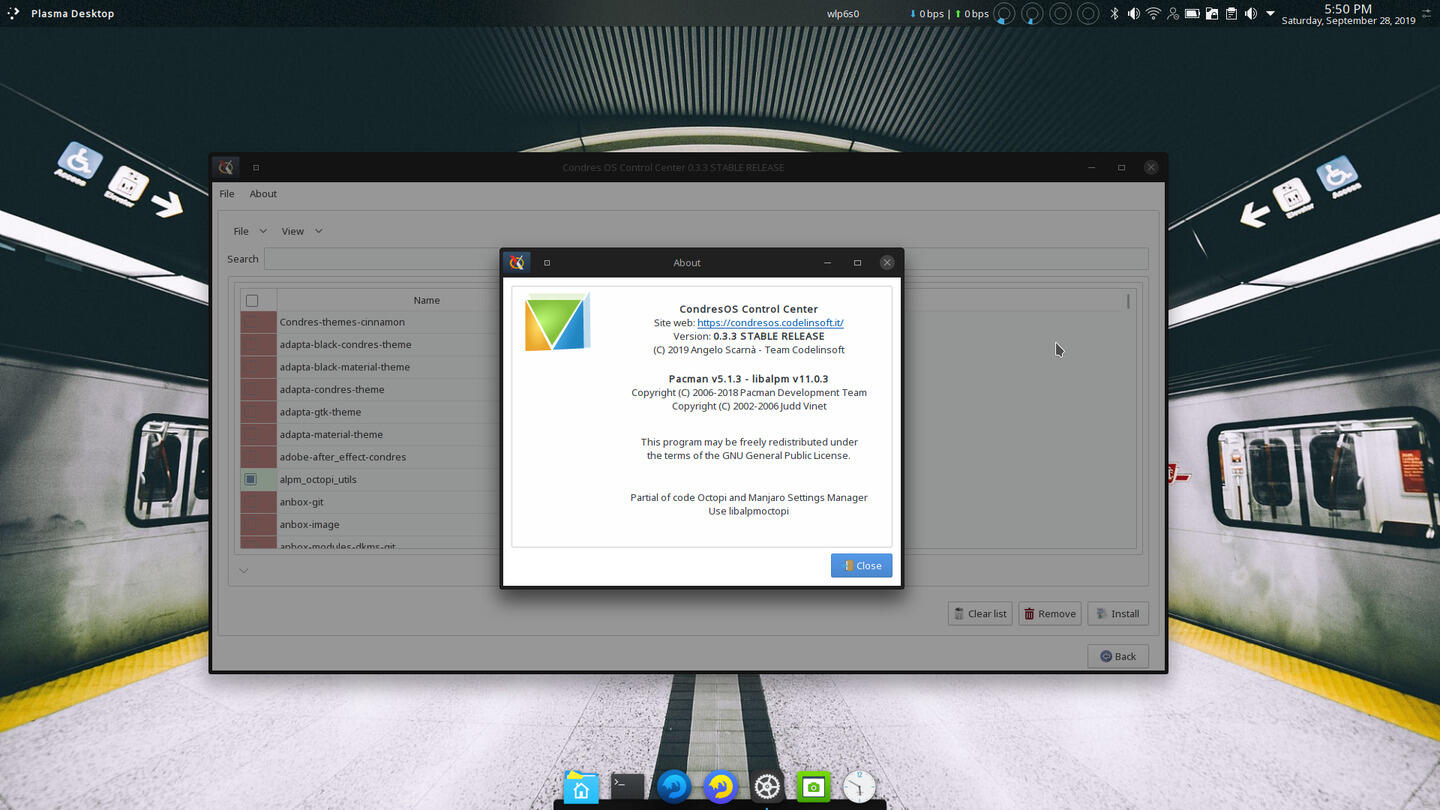Click the lock icon in the system tray

pyautogui.click(x=1211, y=14)
